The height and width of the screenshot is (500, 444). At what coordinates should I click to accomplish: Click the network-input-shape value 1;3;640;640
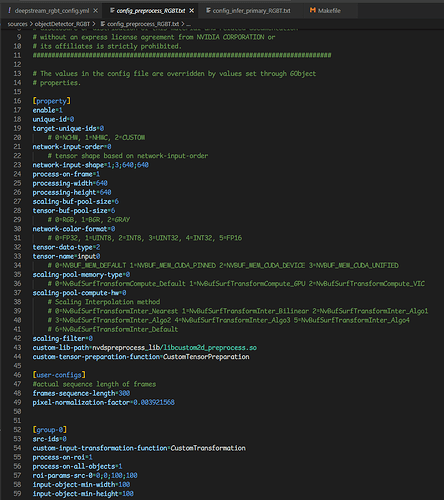click(128, 165)
